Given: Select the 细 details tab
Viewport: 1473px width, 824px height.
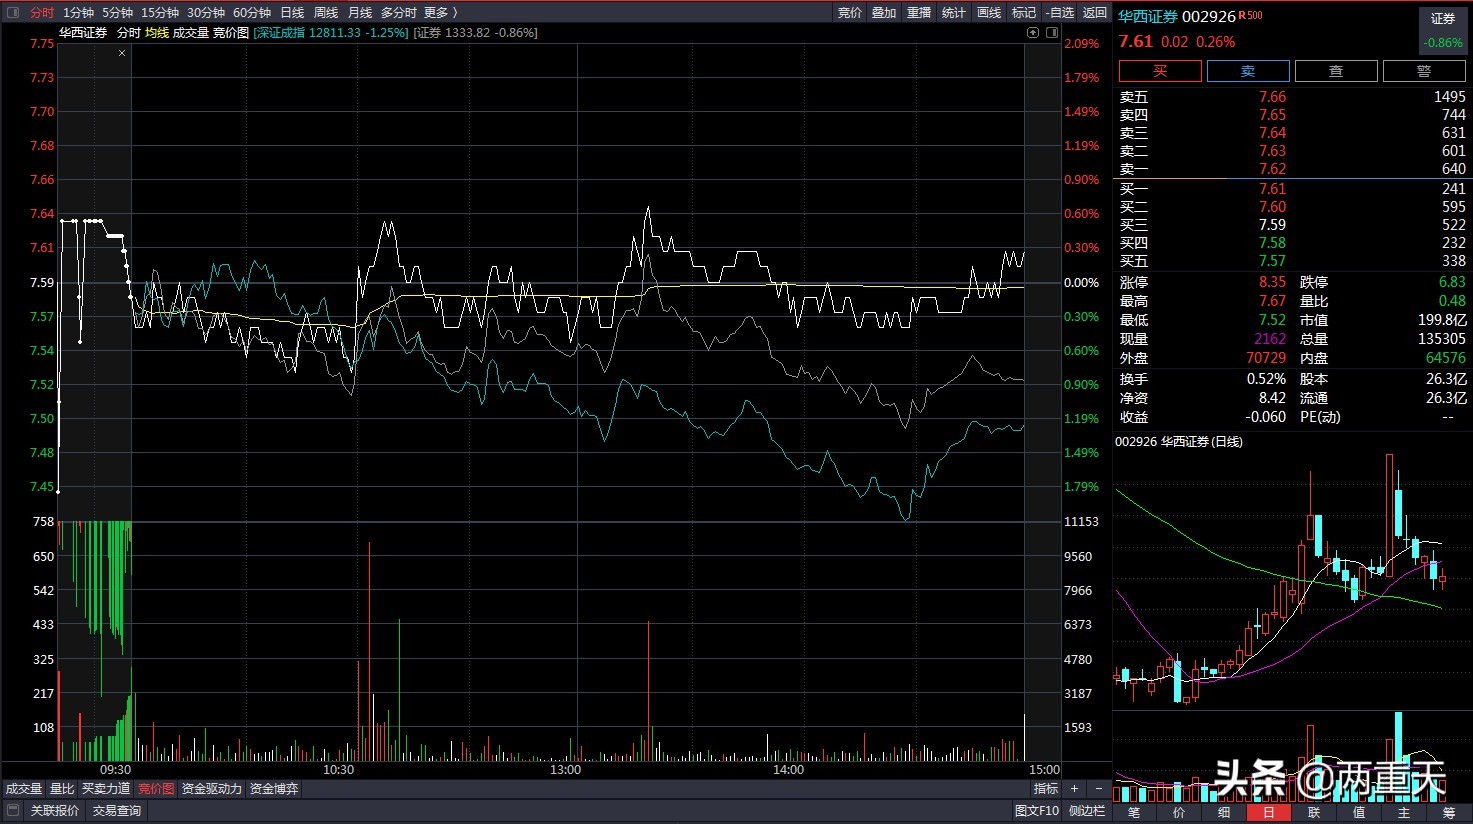Looking at the screenshot, I should 1224,813.
